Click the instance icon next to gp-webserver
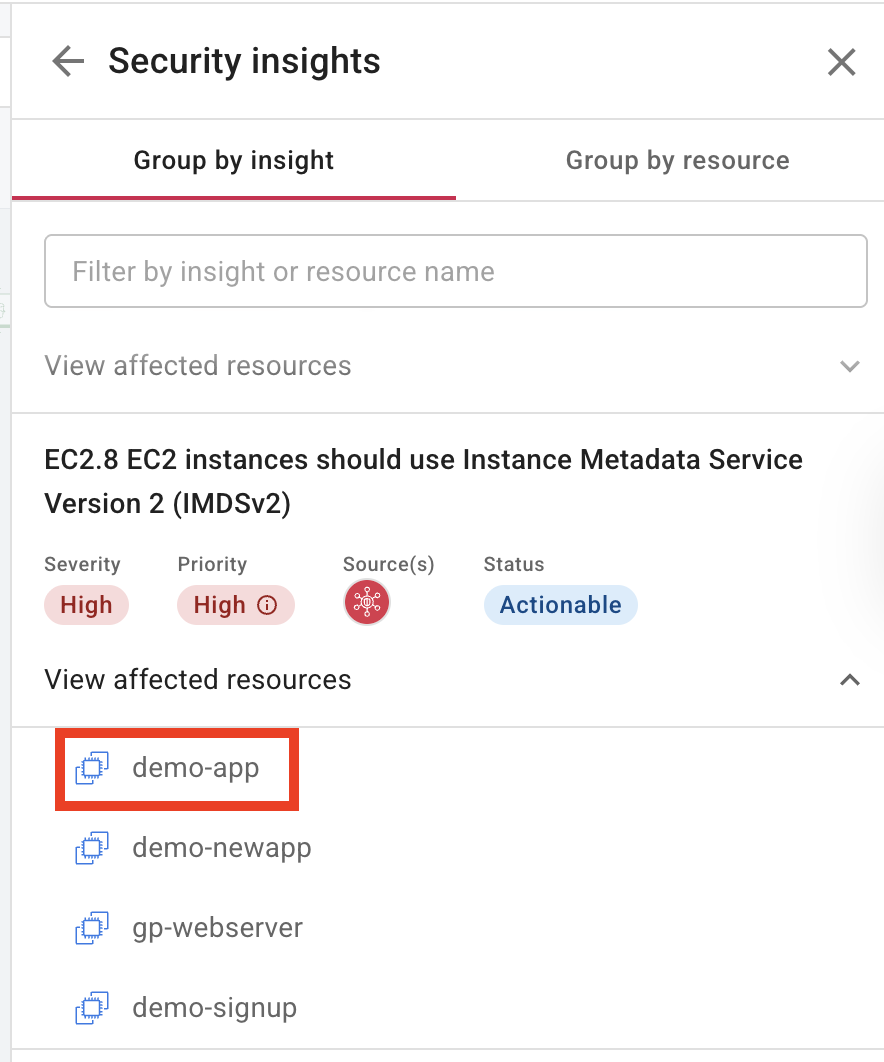Viewport: 884px width, 1062px height. (x=92, y=927)
